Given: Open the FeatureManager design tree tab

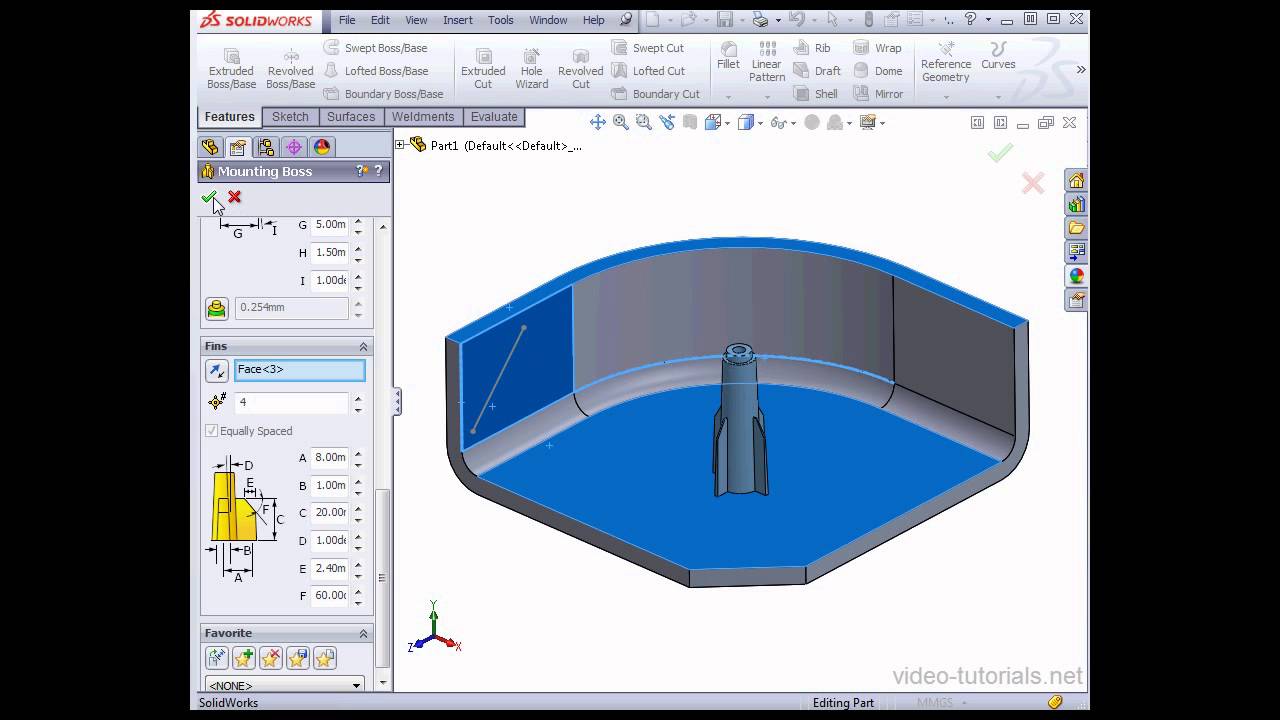Looking at the screenshot, I should pos(210,147).
